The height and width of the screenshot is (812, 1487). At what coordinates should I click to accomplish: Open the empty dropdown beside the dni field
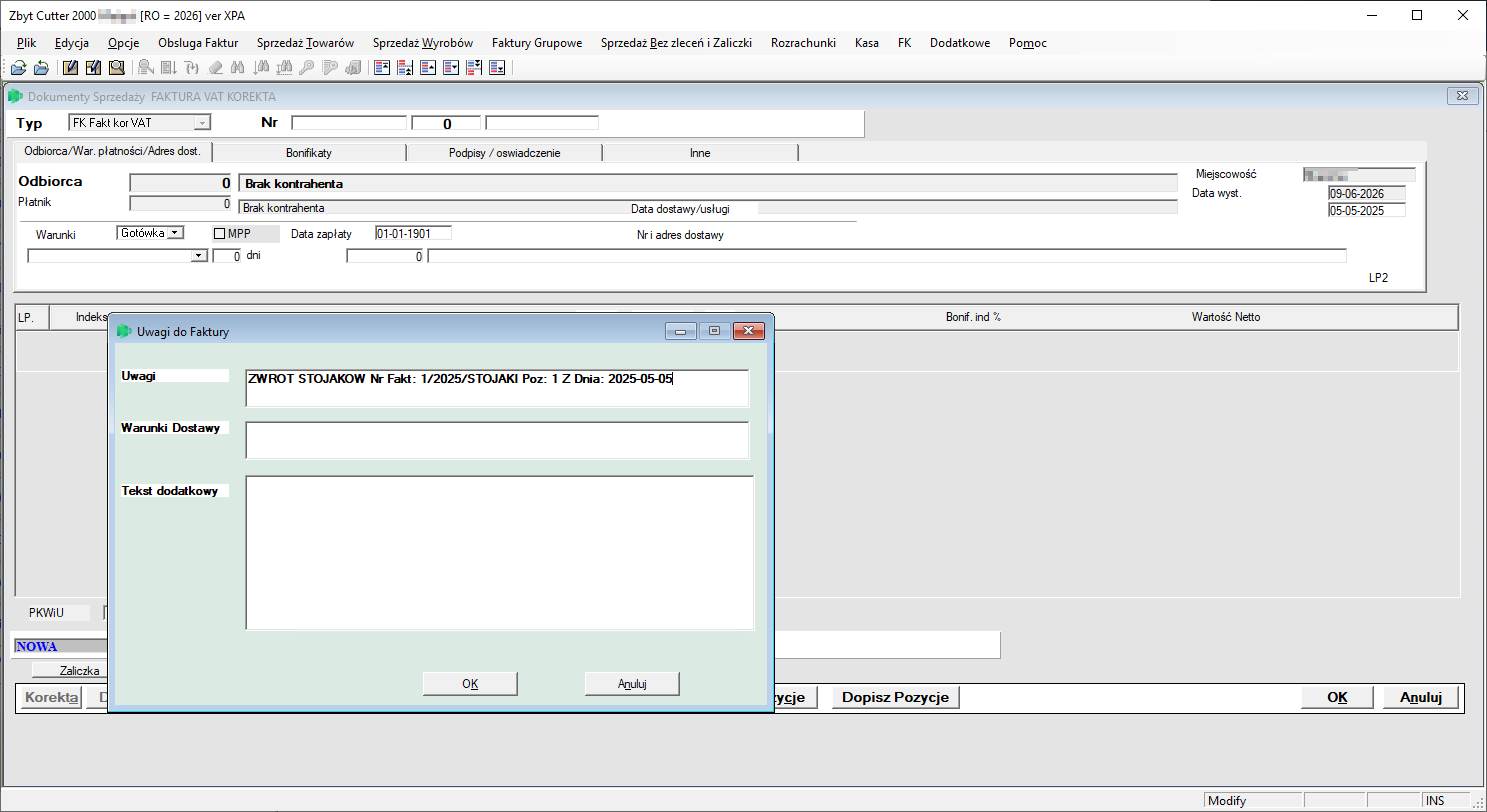[x=199, y=256]
